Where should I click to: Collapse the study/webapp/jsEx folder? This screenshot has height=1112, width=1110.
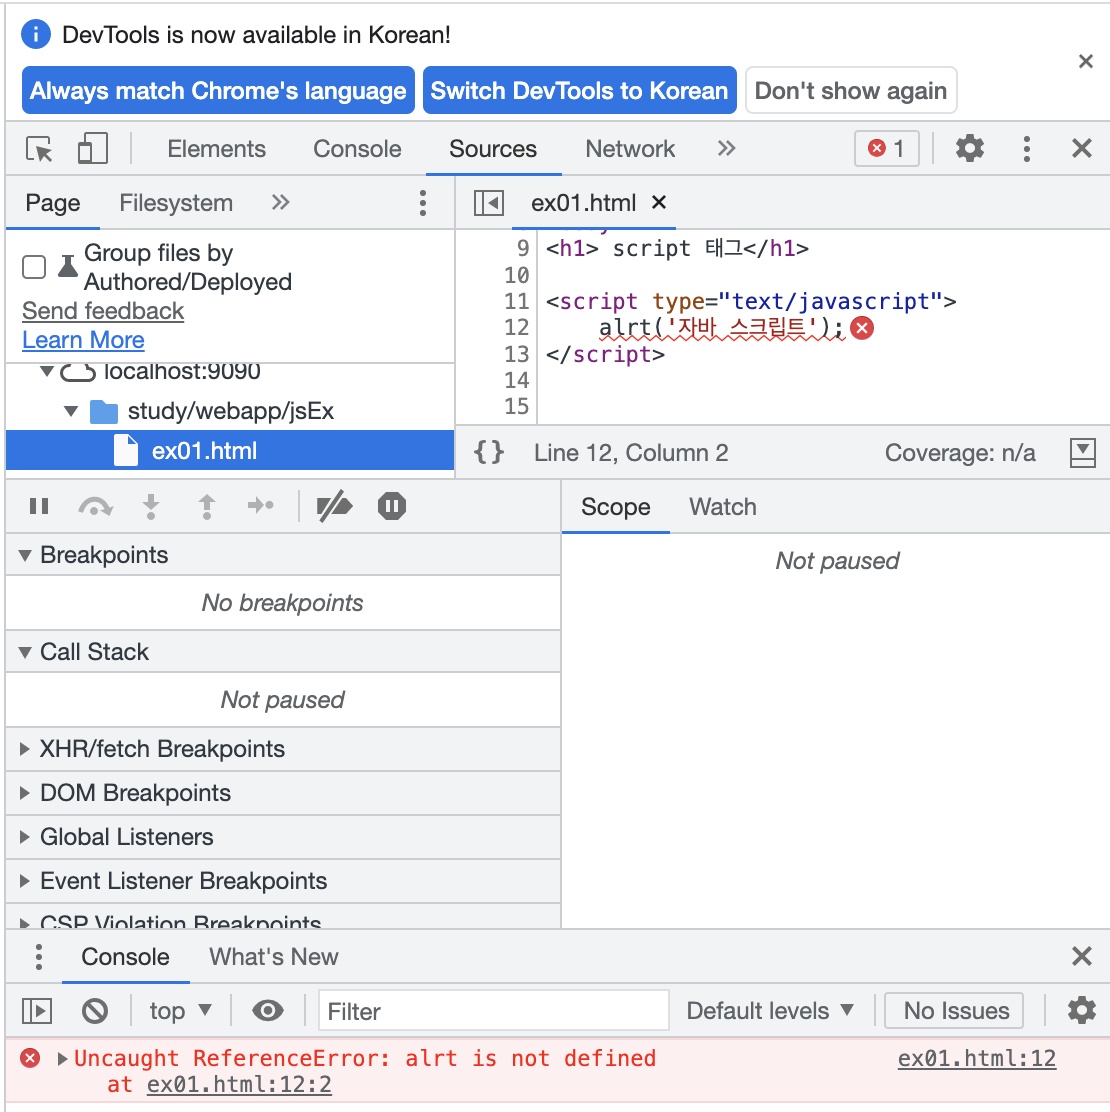71,411
